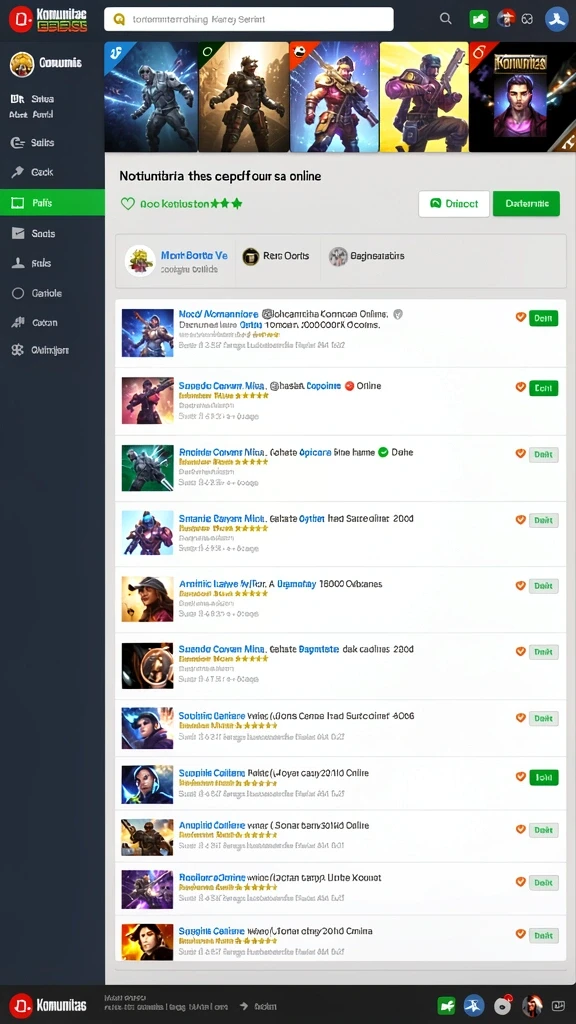Click the Sopedo Corvam Miea title link

click(x=222, y=386)
